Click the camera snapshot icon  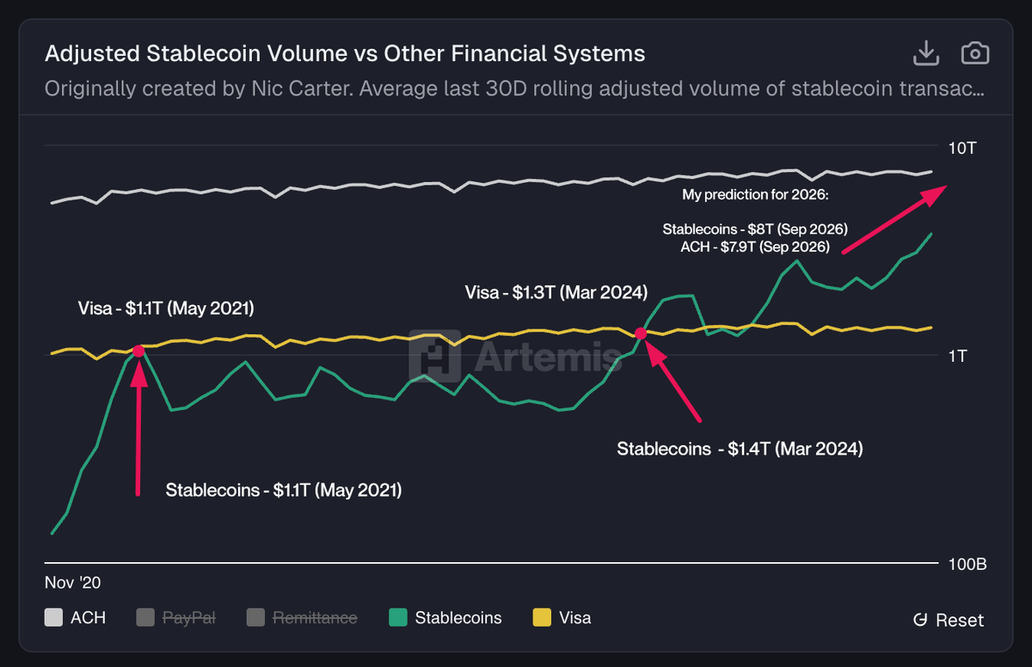974,53
